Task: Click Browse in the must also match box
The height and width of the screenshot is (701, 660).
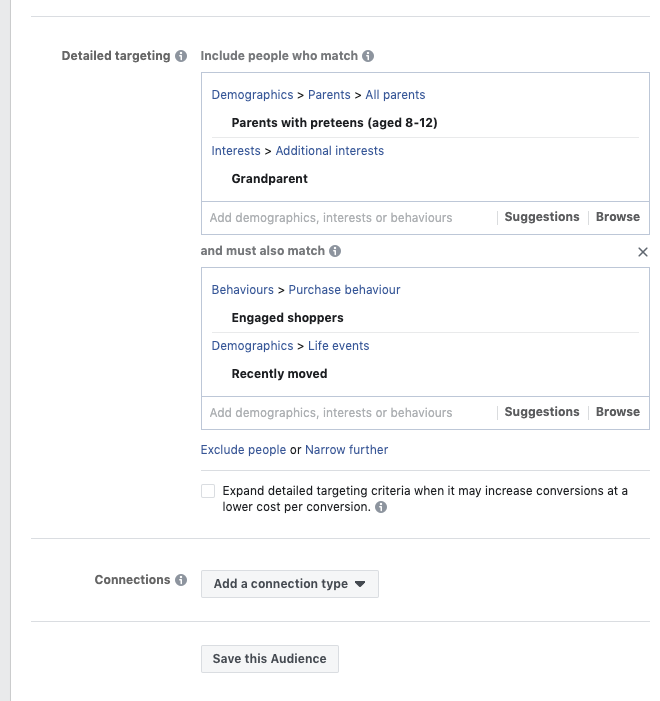Action: point(618,412)
